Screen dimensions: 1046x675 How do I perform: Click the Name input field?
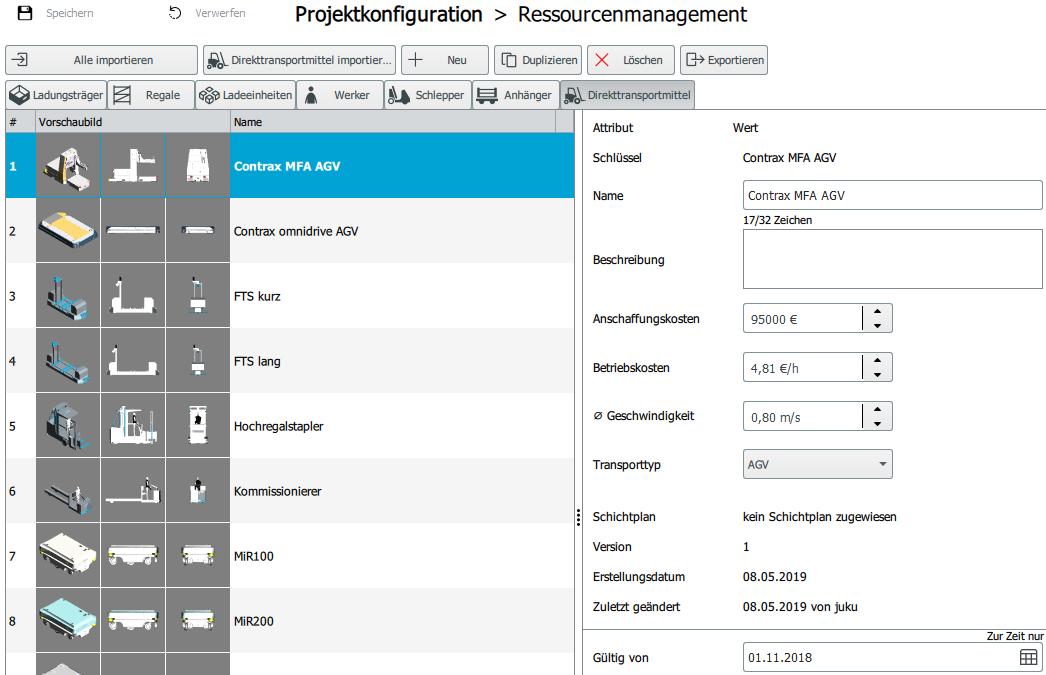892,195
